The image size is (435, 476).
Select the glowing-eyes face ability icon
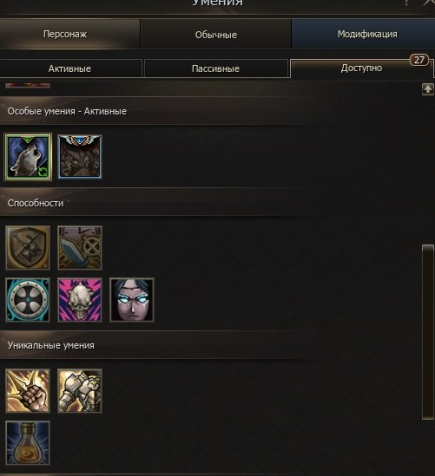[x=132, y=300]
